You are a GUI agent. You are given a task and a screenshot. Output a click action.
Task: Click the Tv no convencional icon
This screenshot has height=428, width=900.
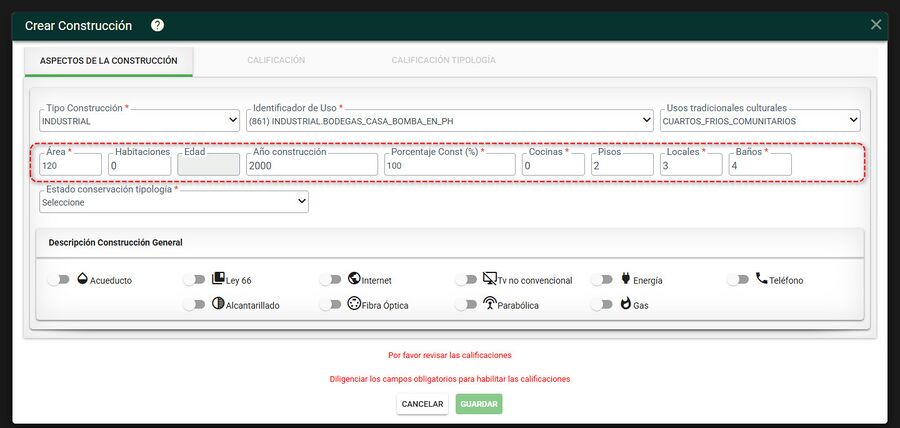[490, 279]
